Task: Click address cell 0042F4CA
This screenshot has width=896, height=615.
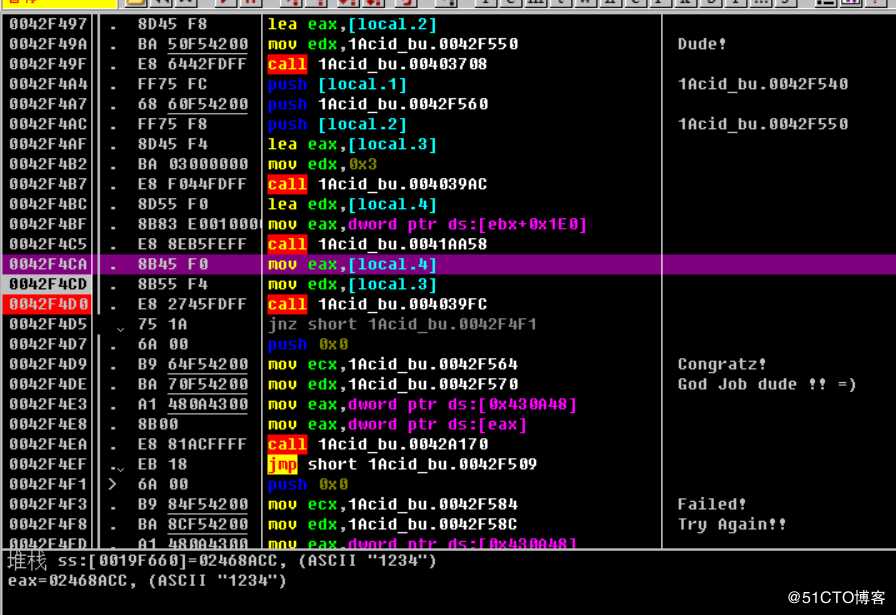Action: 48,265
